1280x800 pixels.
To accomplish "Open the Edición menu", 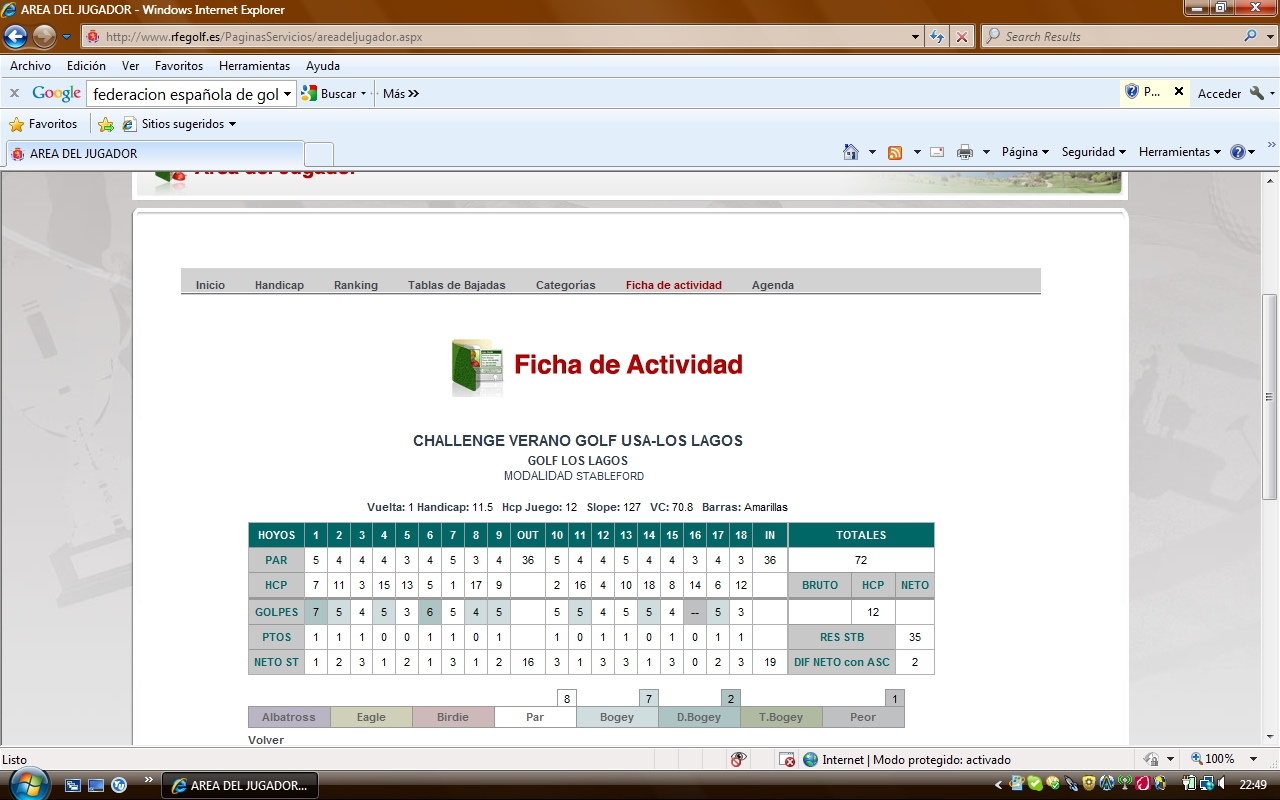I will (86, 66).
